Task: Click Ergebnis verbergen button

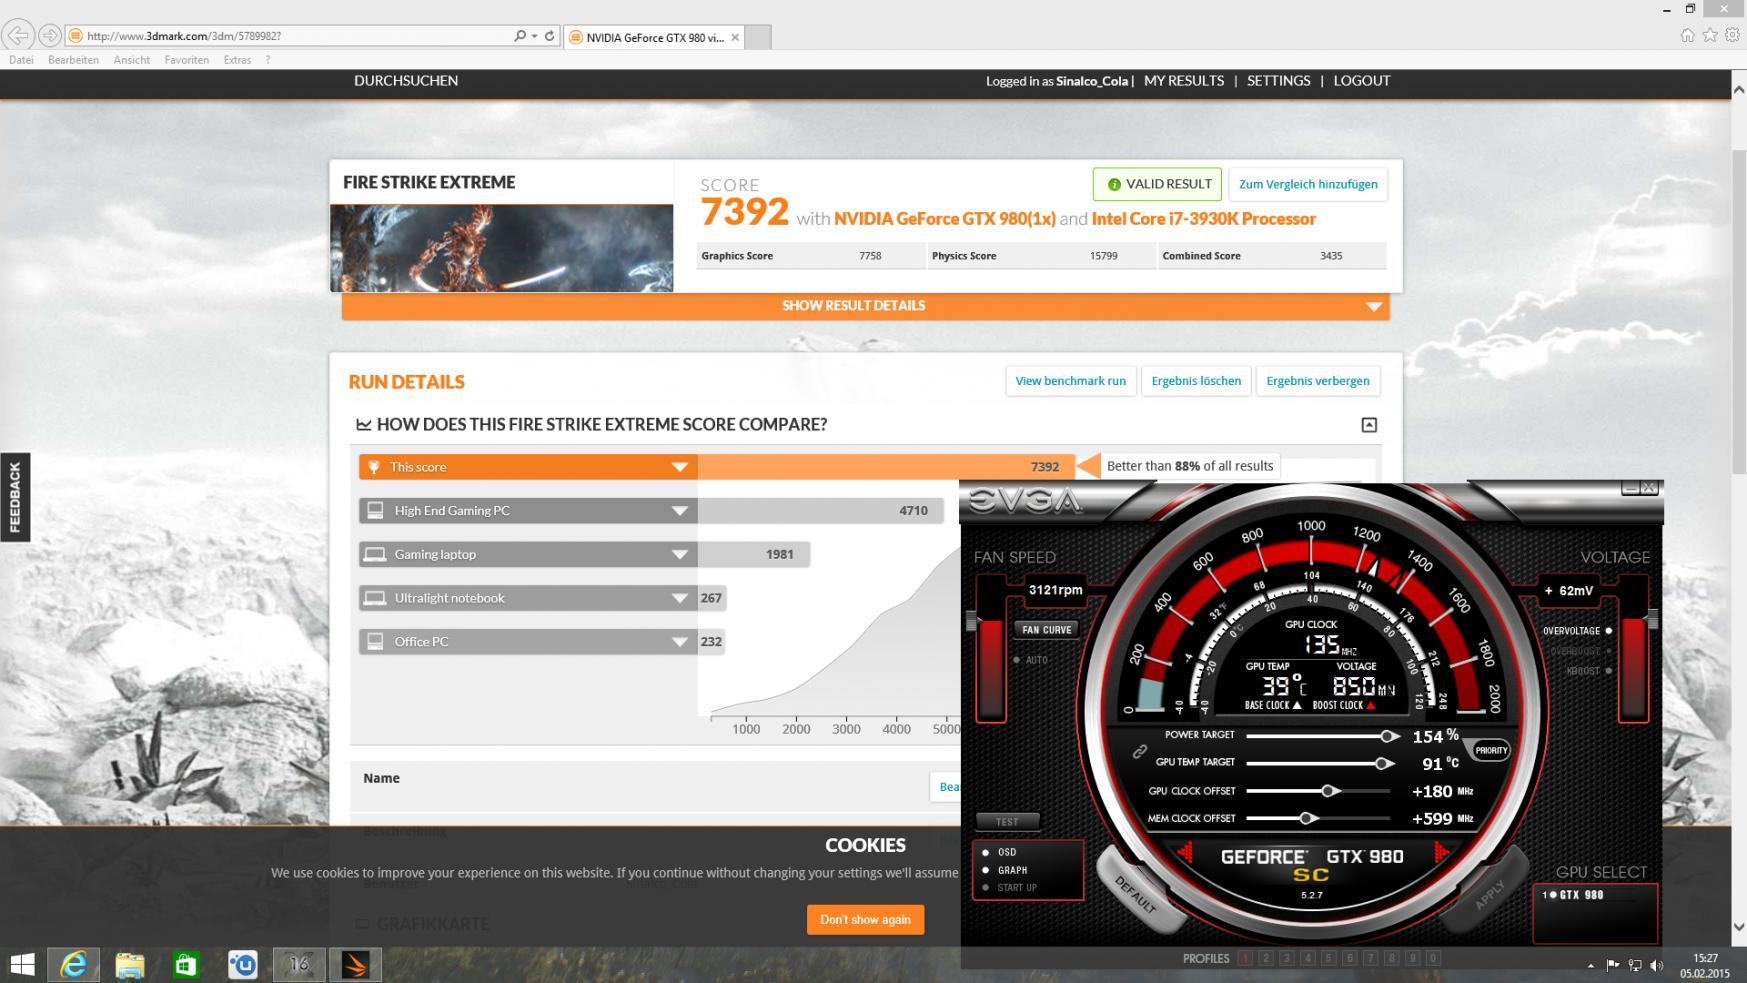Action: click(1318, 381)
